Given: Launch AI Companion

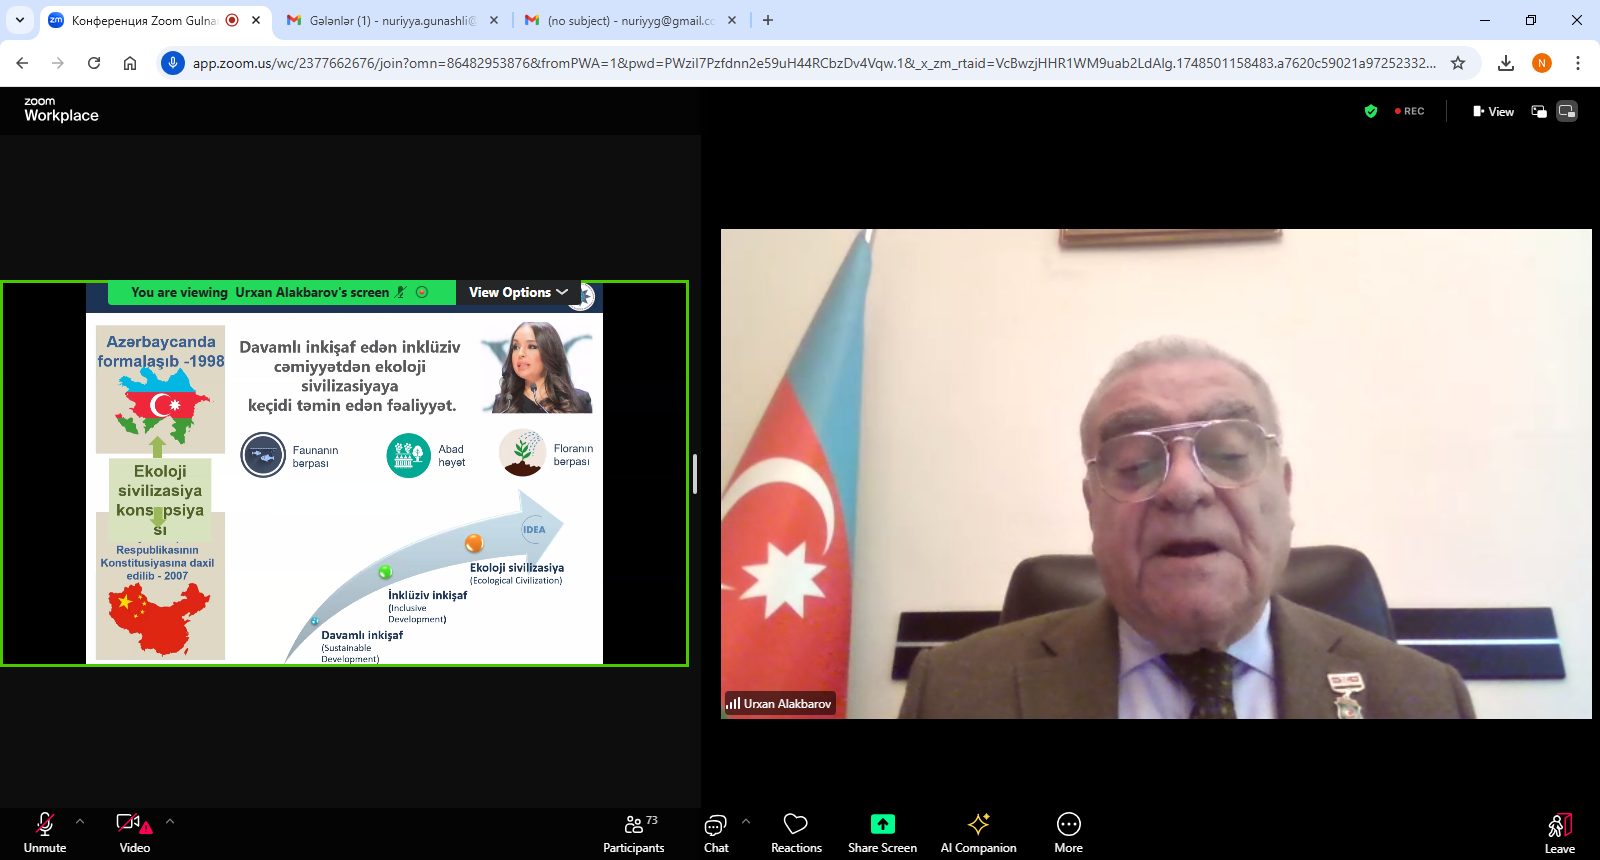Looking at the screenshot, I should 978,832.
